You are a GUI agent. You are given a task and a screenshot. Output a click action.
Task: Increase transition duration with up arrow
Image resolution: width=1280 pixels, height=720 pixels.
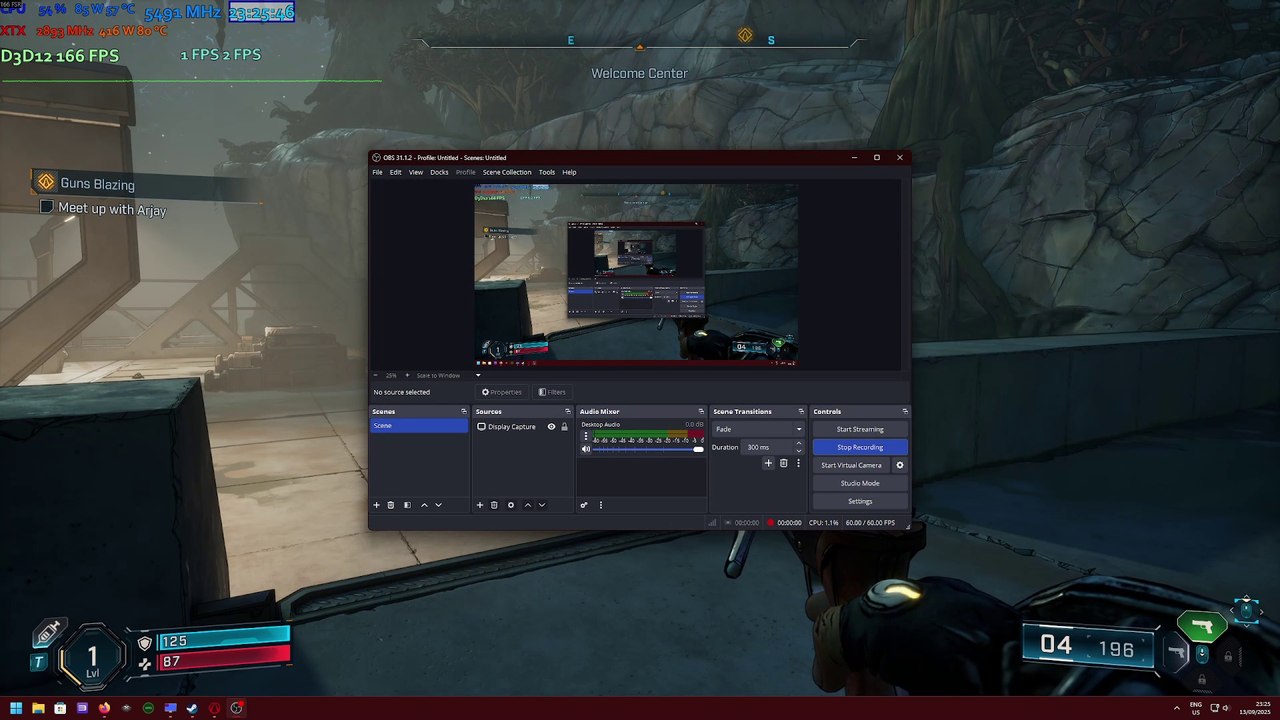click(798, 444)
